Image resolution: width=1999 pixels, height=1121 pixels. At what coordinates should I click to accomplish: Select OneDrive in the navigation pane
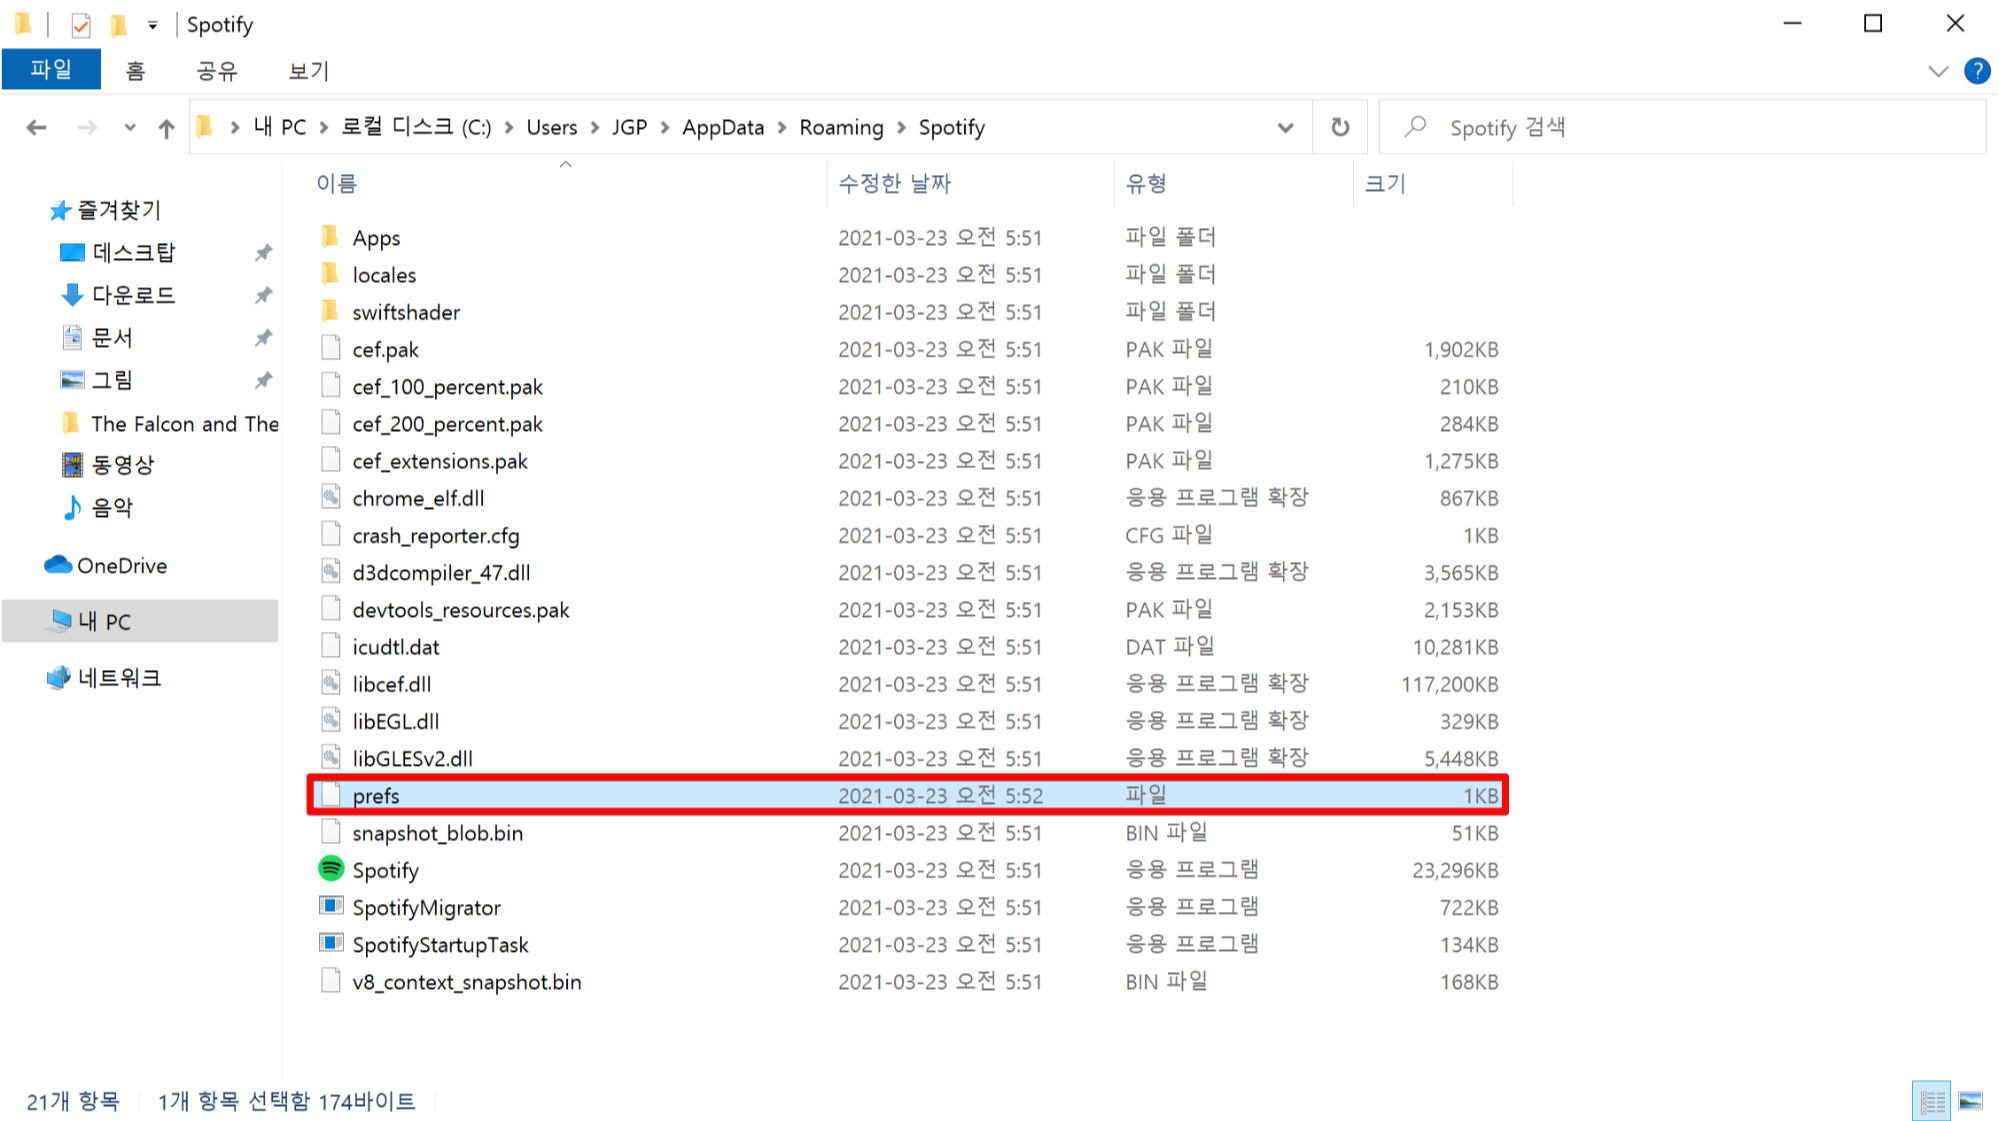tap(121, 566)
